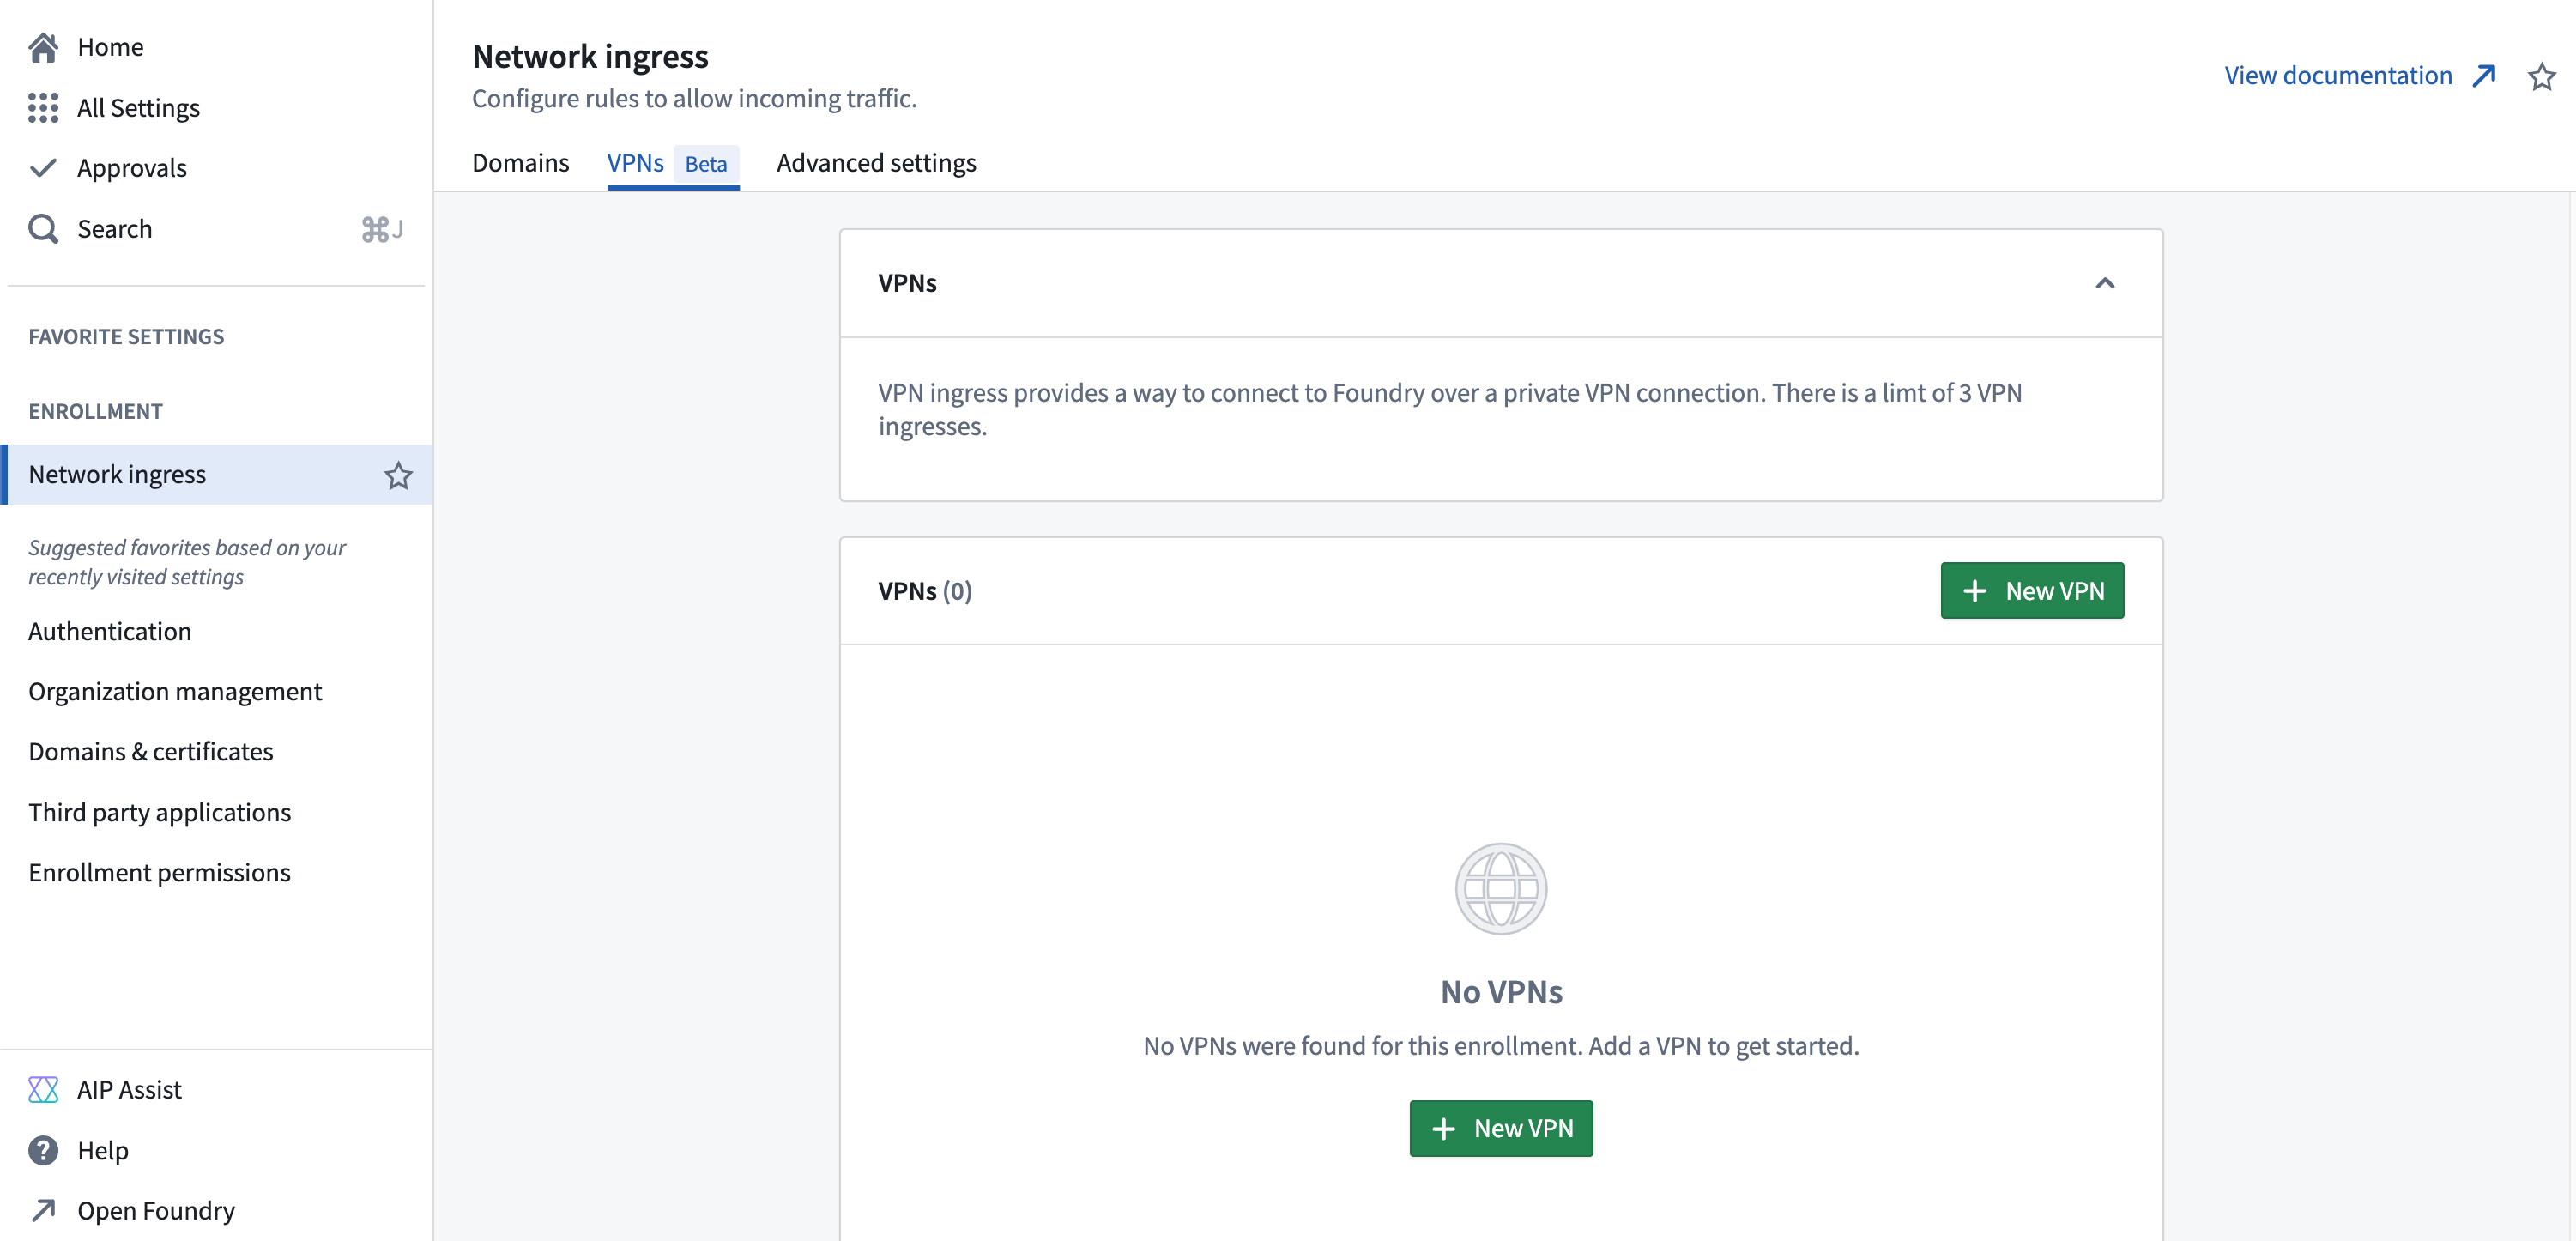Click New VPN button in list header
Viewport: 2576px width, 1241px height.
2031,590
